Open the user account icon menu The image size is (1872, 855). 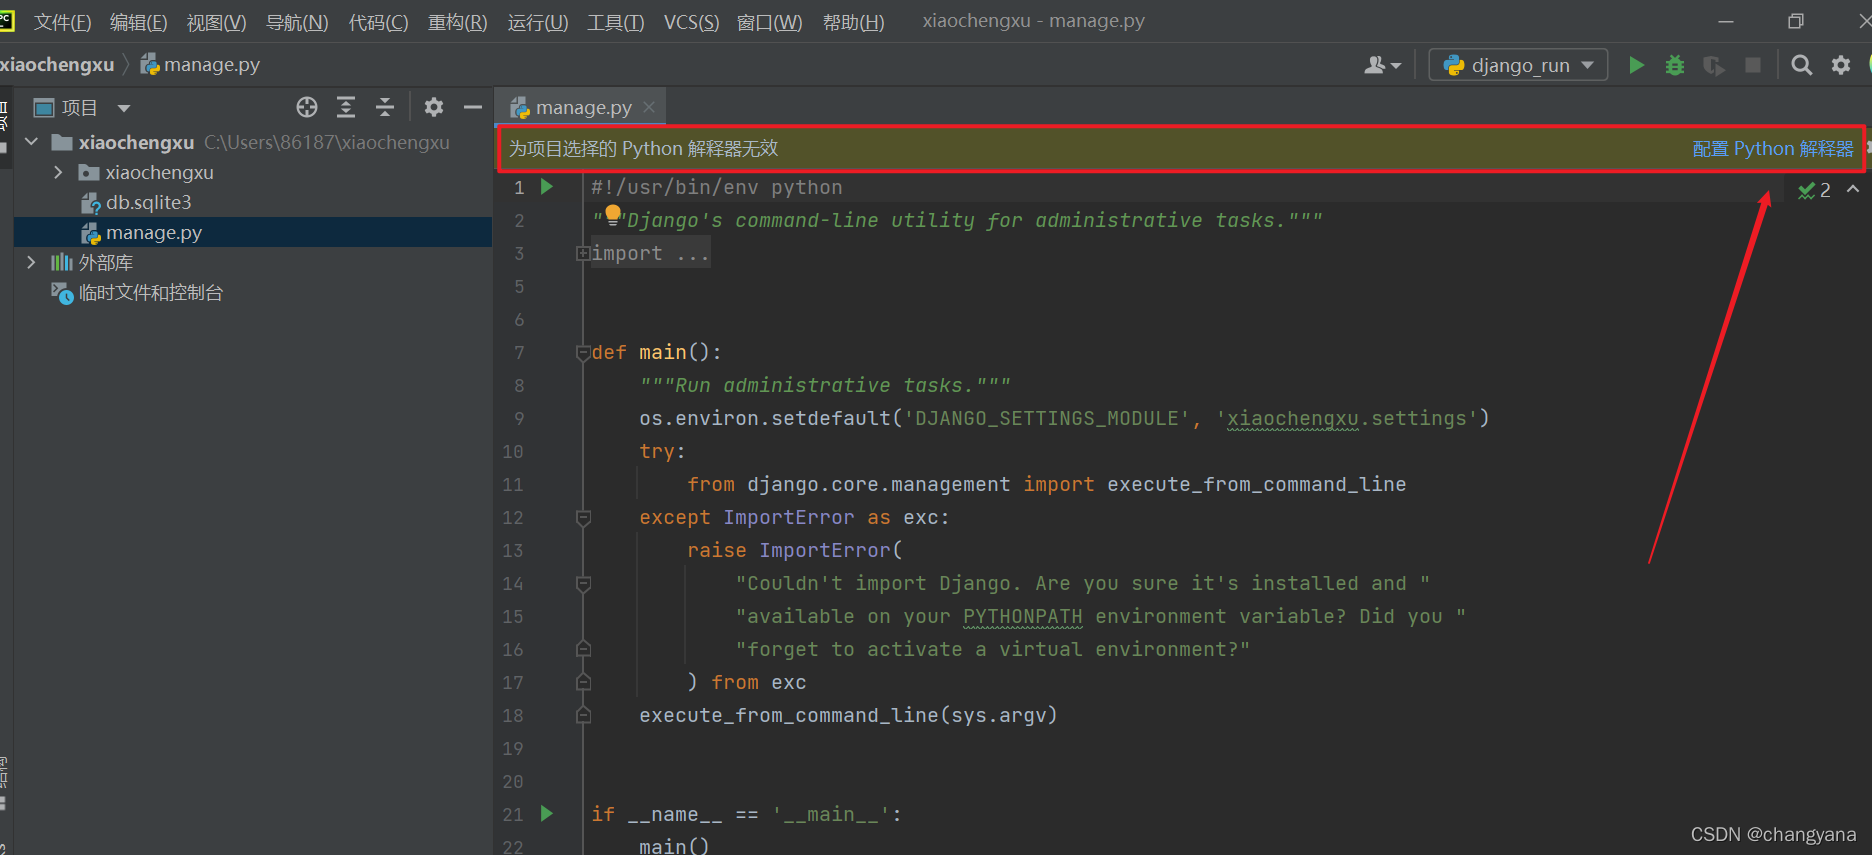[1382, 65]
